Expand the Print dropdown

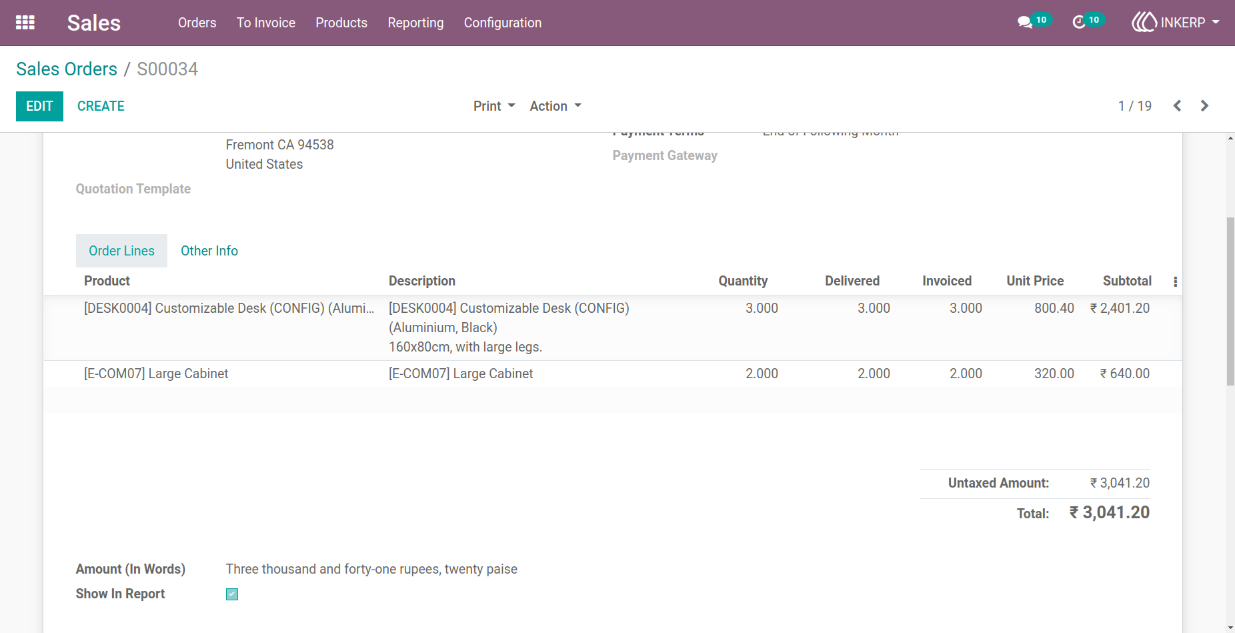click(x=494, y=106)
